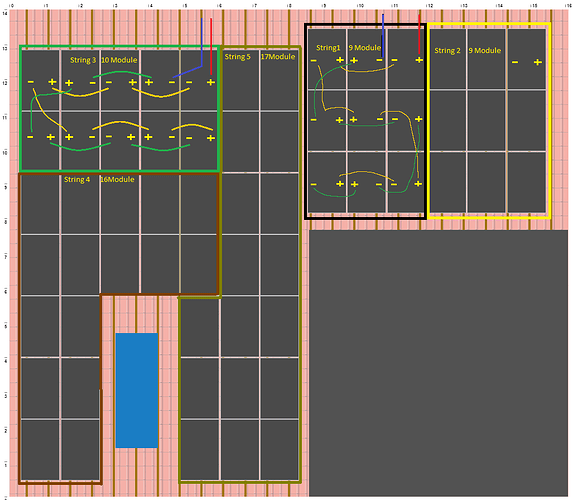Click the blue cable line above String1
The height and width of the screenshot is (500, 573).
click(383, 35)
